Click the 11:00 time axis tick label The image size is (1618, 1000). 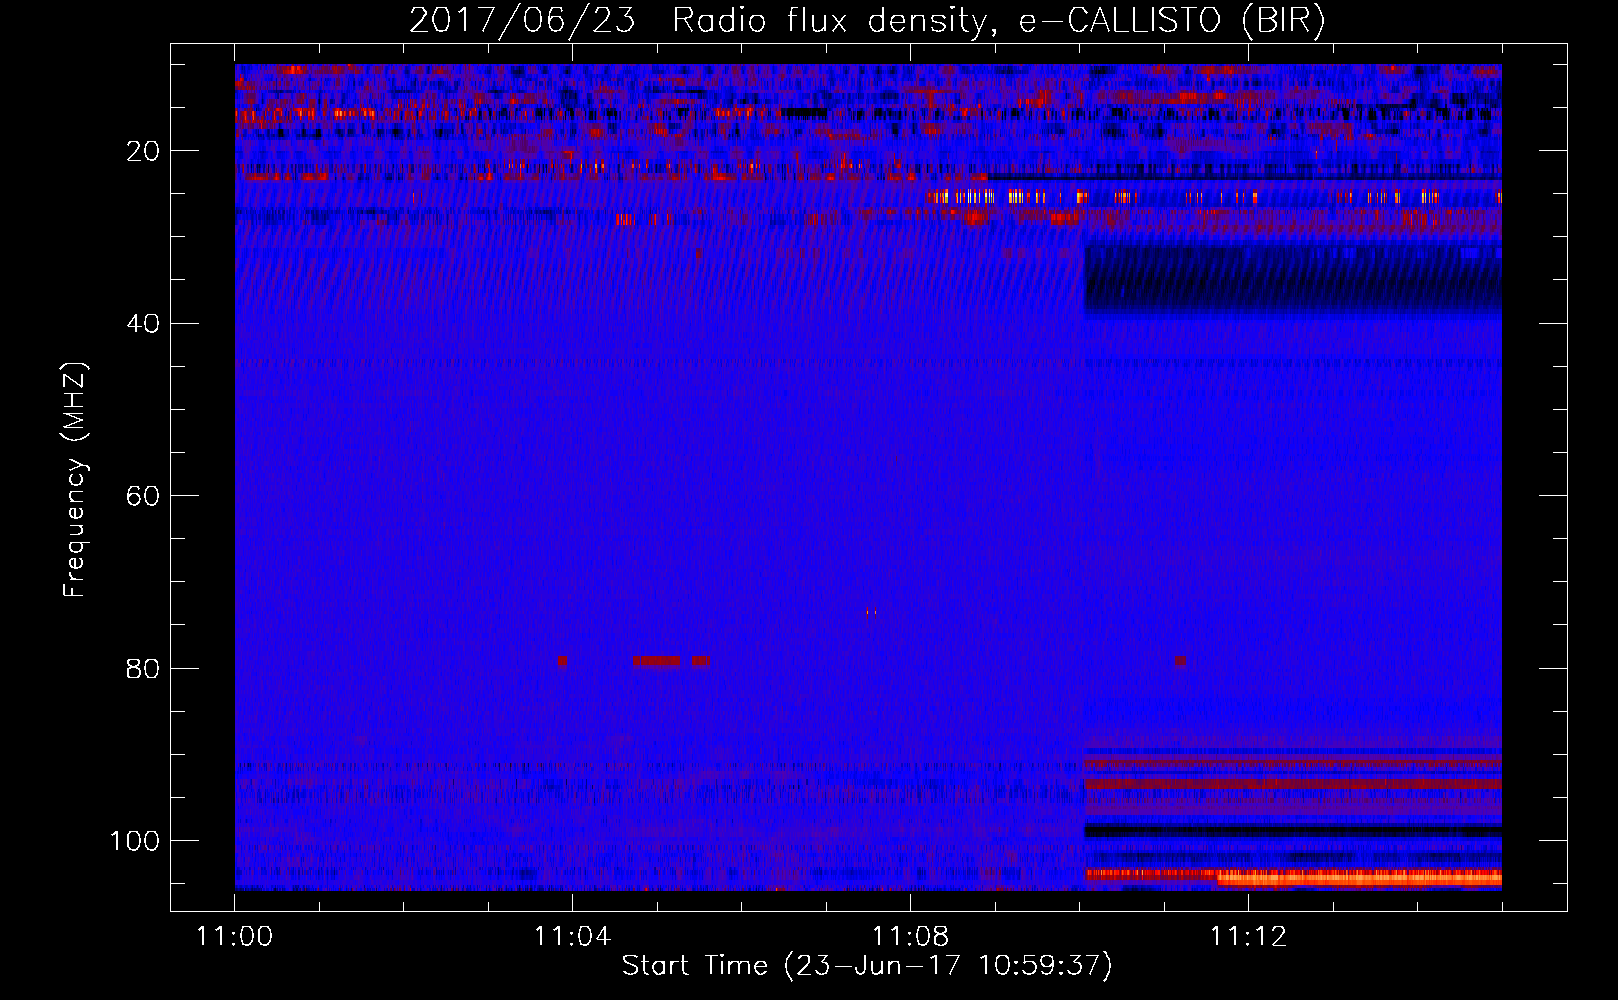tap(234, 937)
